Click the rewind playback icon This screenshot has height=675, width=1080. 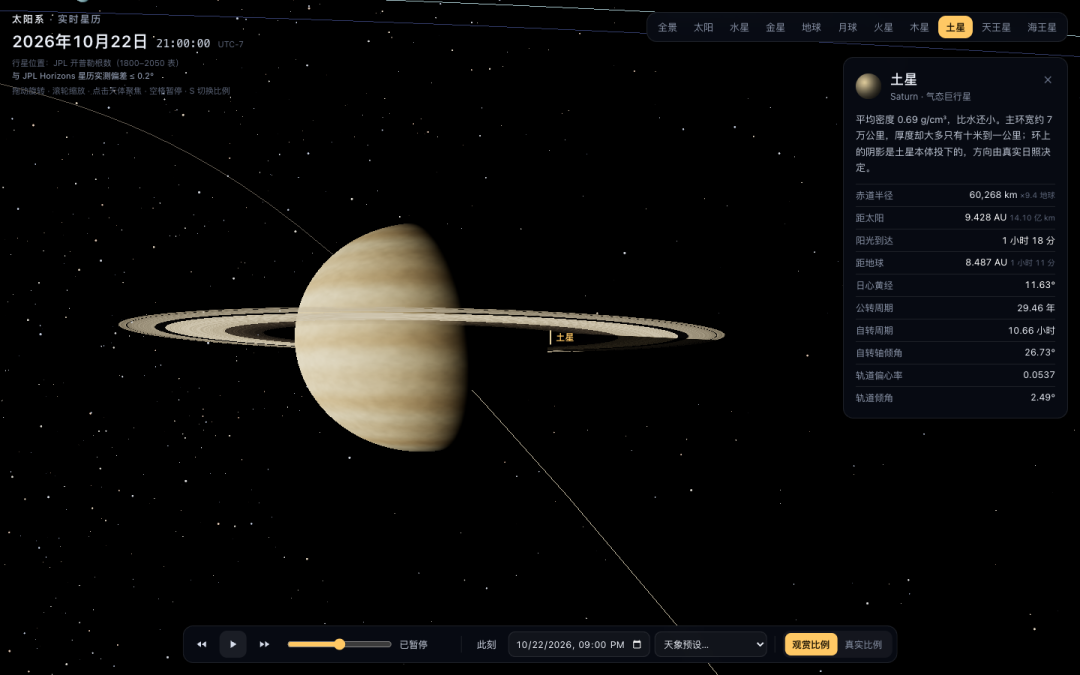coord(202,645)
